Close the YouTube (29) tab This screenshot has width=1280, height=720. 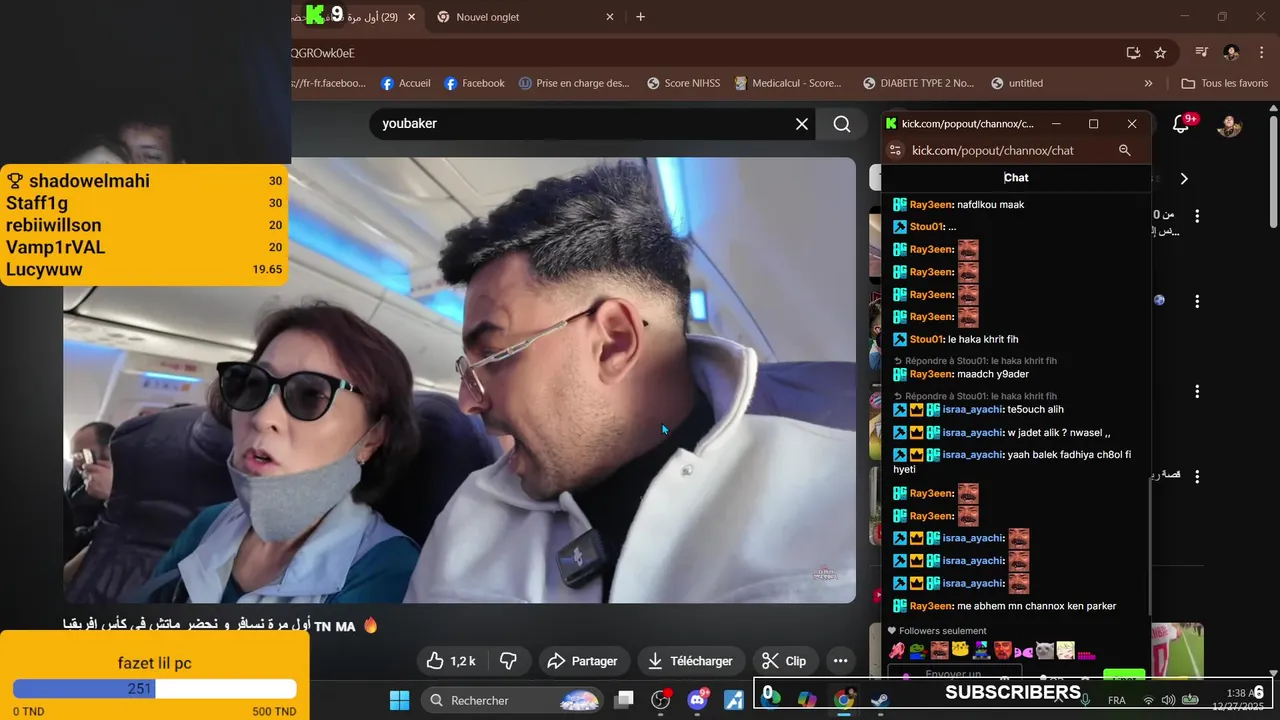pos(412,17)
